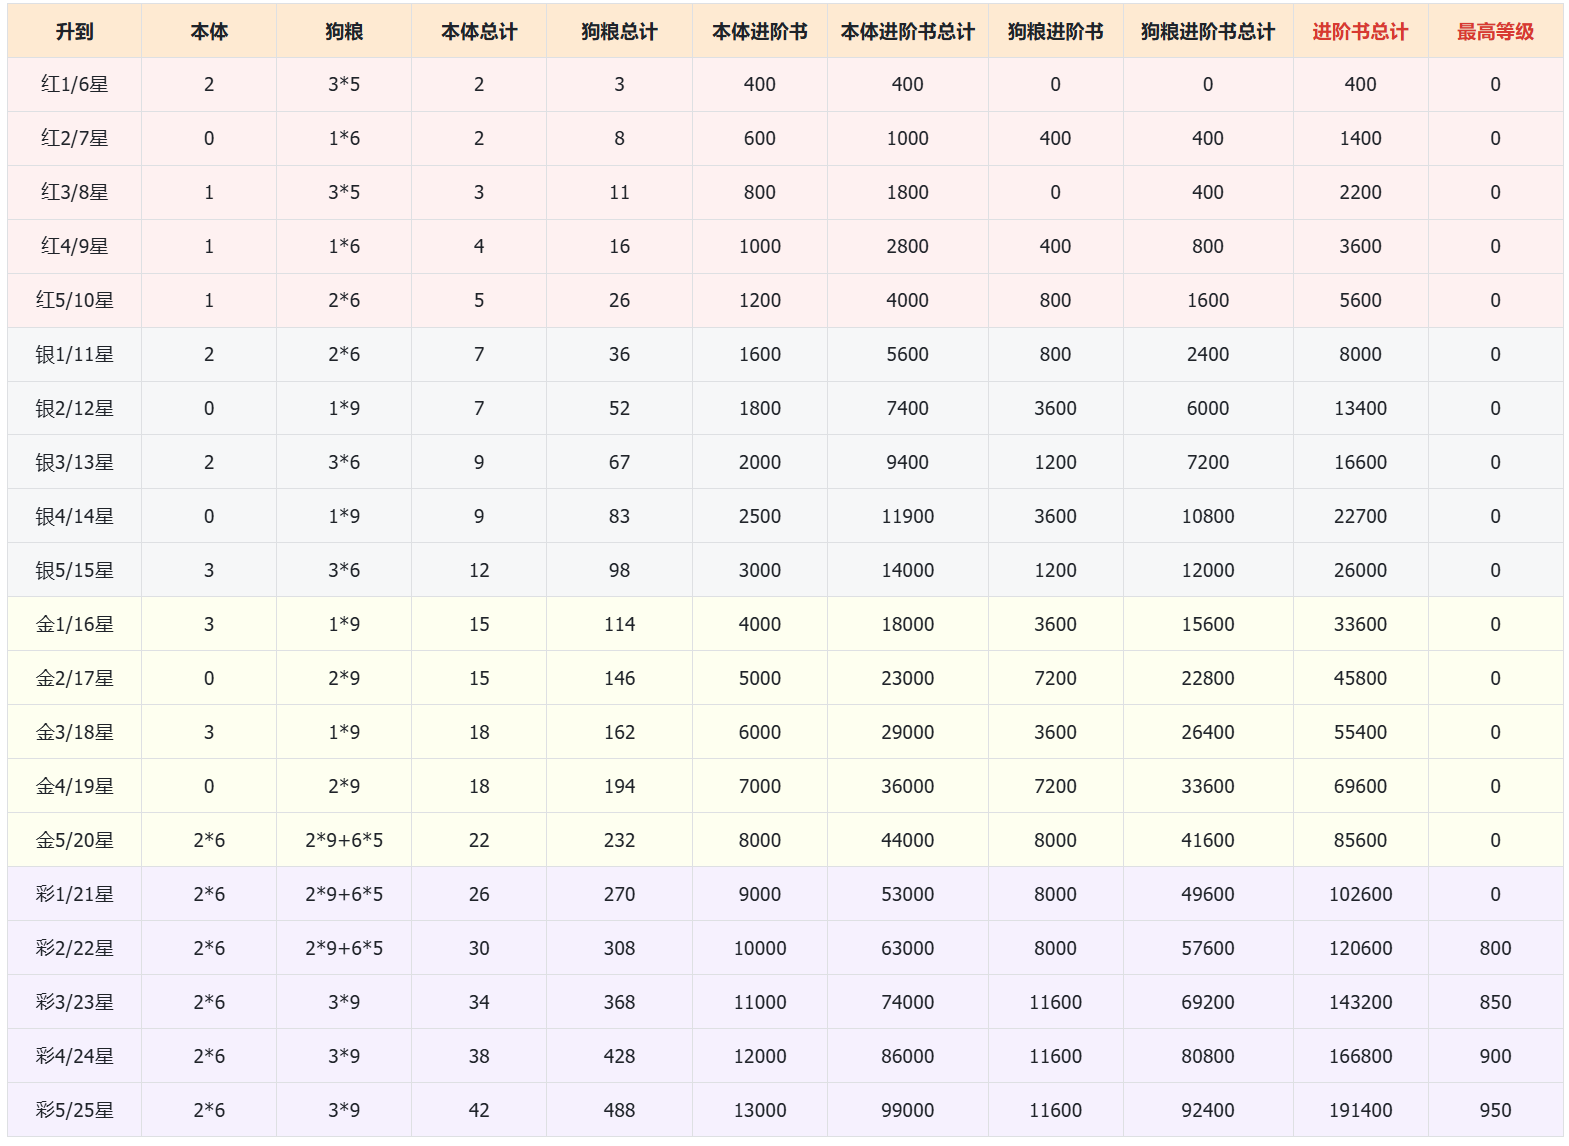Click the 42 cell in 彩5/25星 row
Image resolution: width=1569 pixels, height=1146 pixels.
click(x=479, y=1111)
